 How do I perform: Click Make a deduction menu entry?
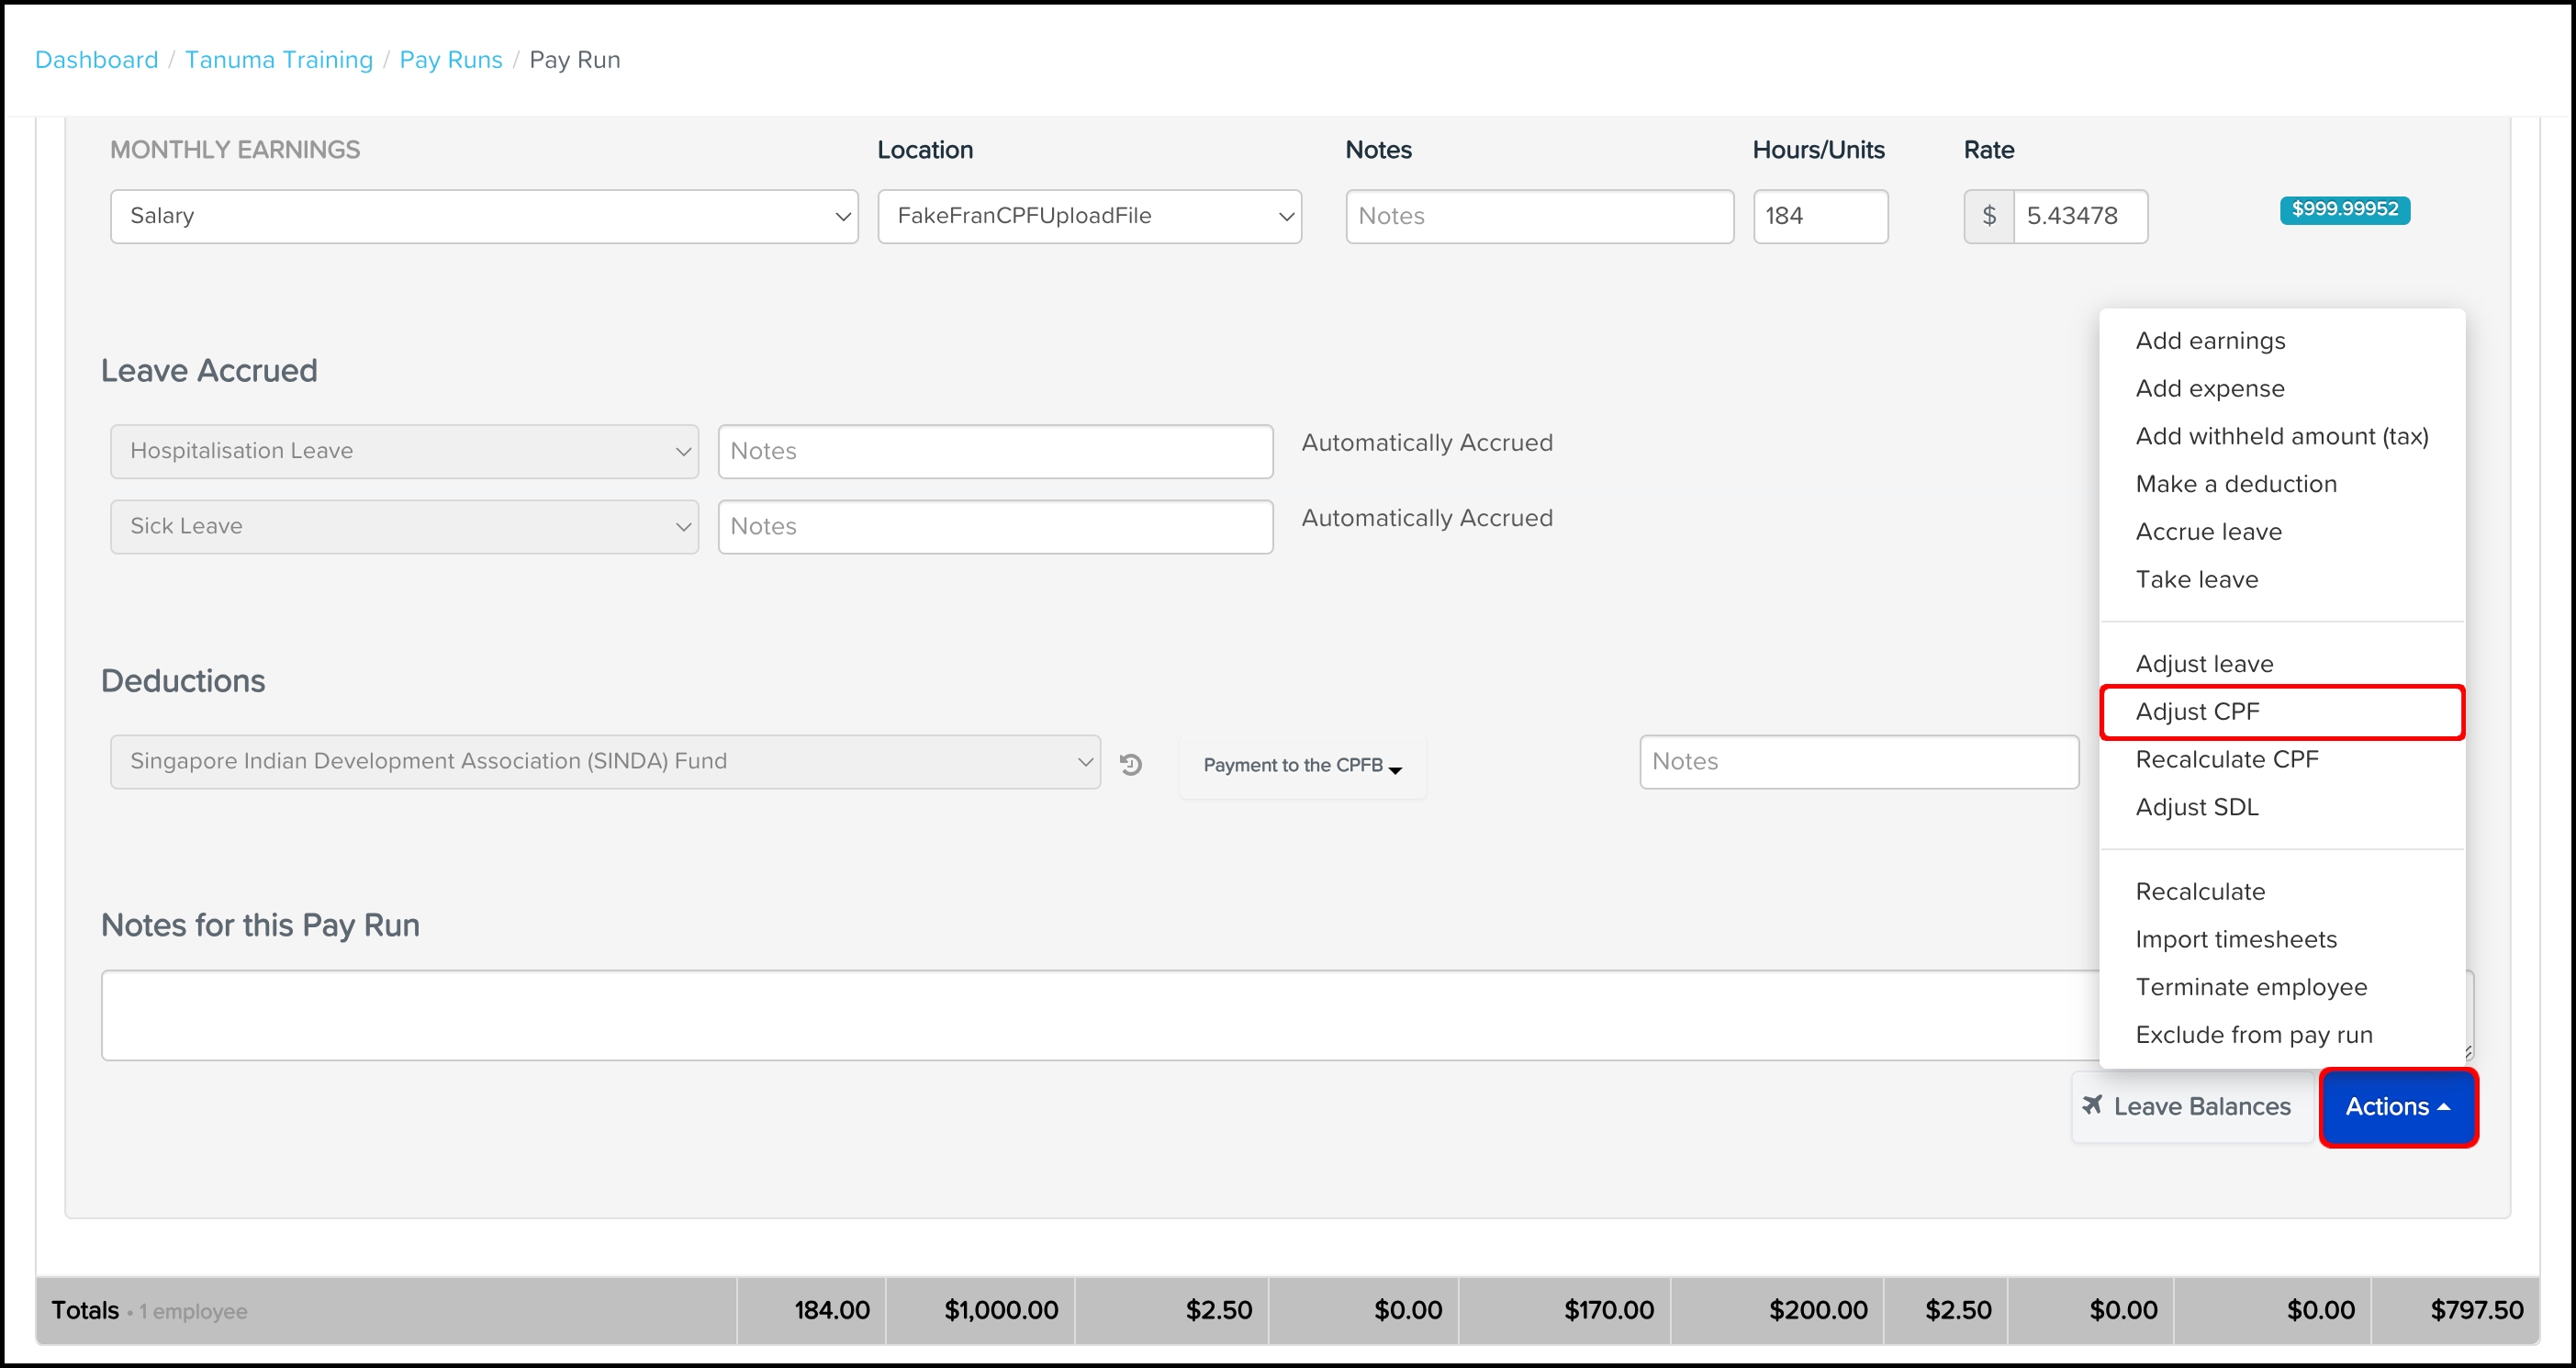(2235, 484)
